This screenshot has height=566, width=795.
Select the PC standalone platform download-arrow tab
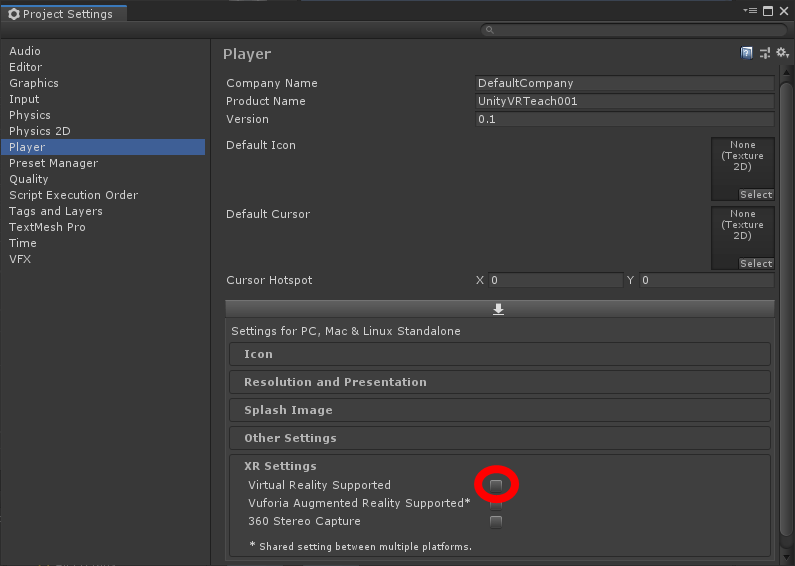499,309
